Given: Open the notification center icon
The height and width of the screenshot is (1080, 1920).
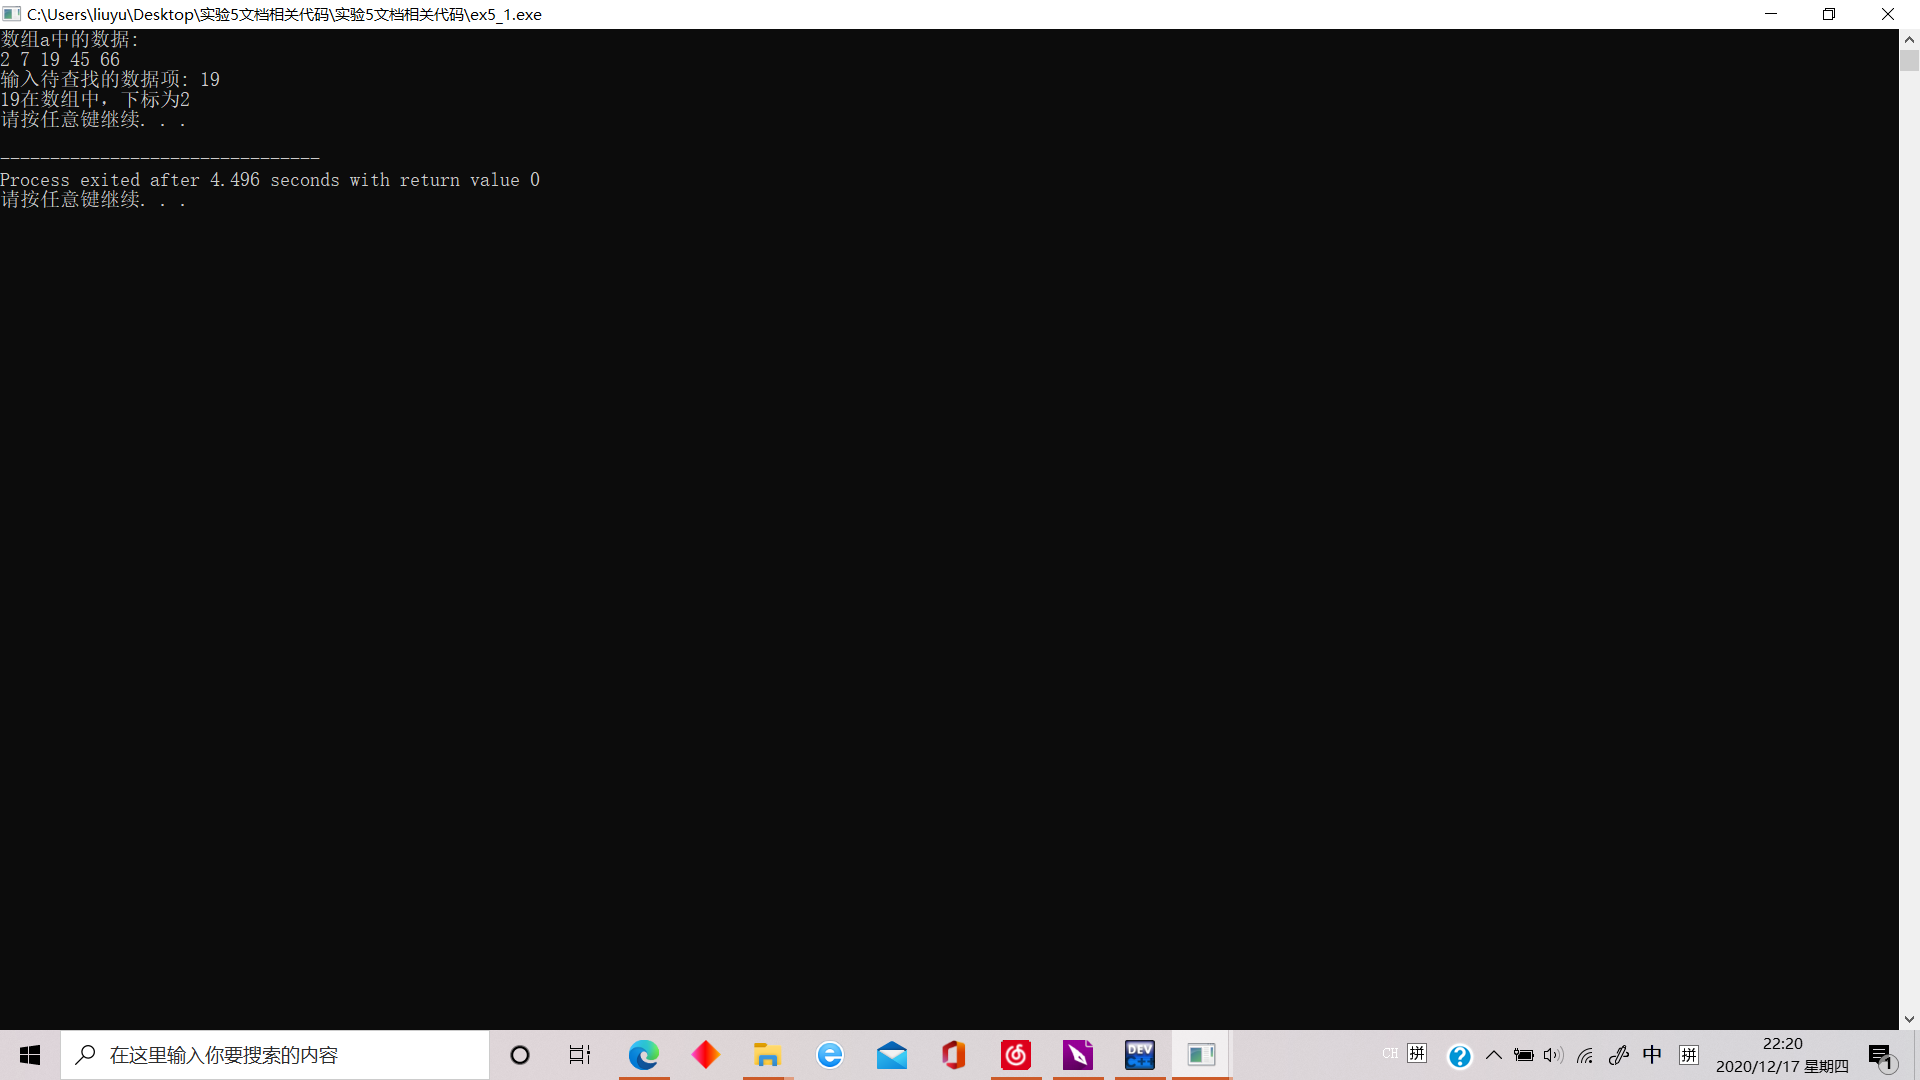Looking at the screenshot, I should (1881, 1055).
